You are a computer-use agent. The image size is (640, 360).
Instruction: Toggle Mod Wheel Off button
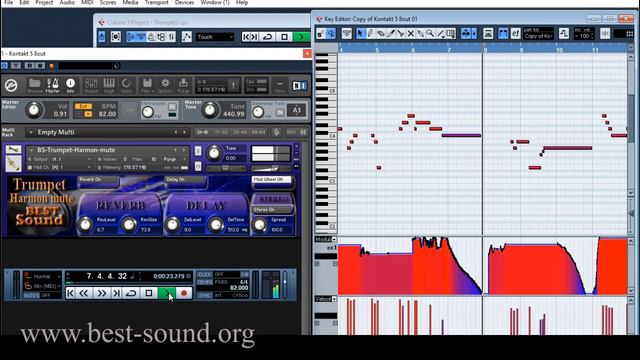272,181
